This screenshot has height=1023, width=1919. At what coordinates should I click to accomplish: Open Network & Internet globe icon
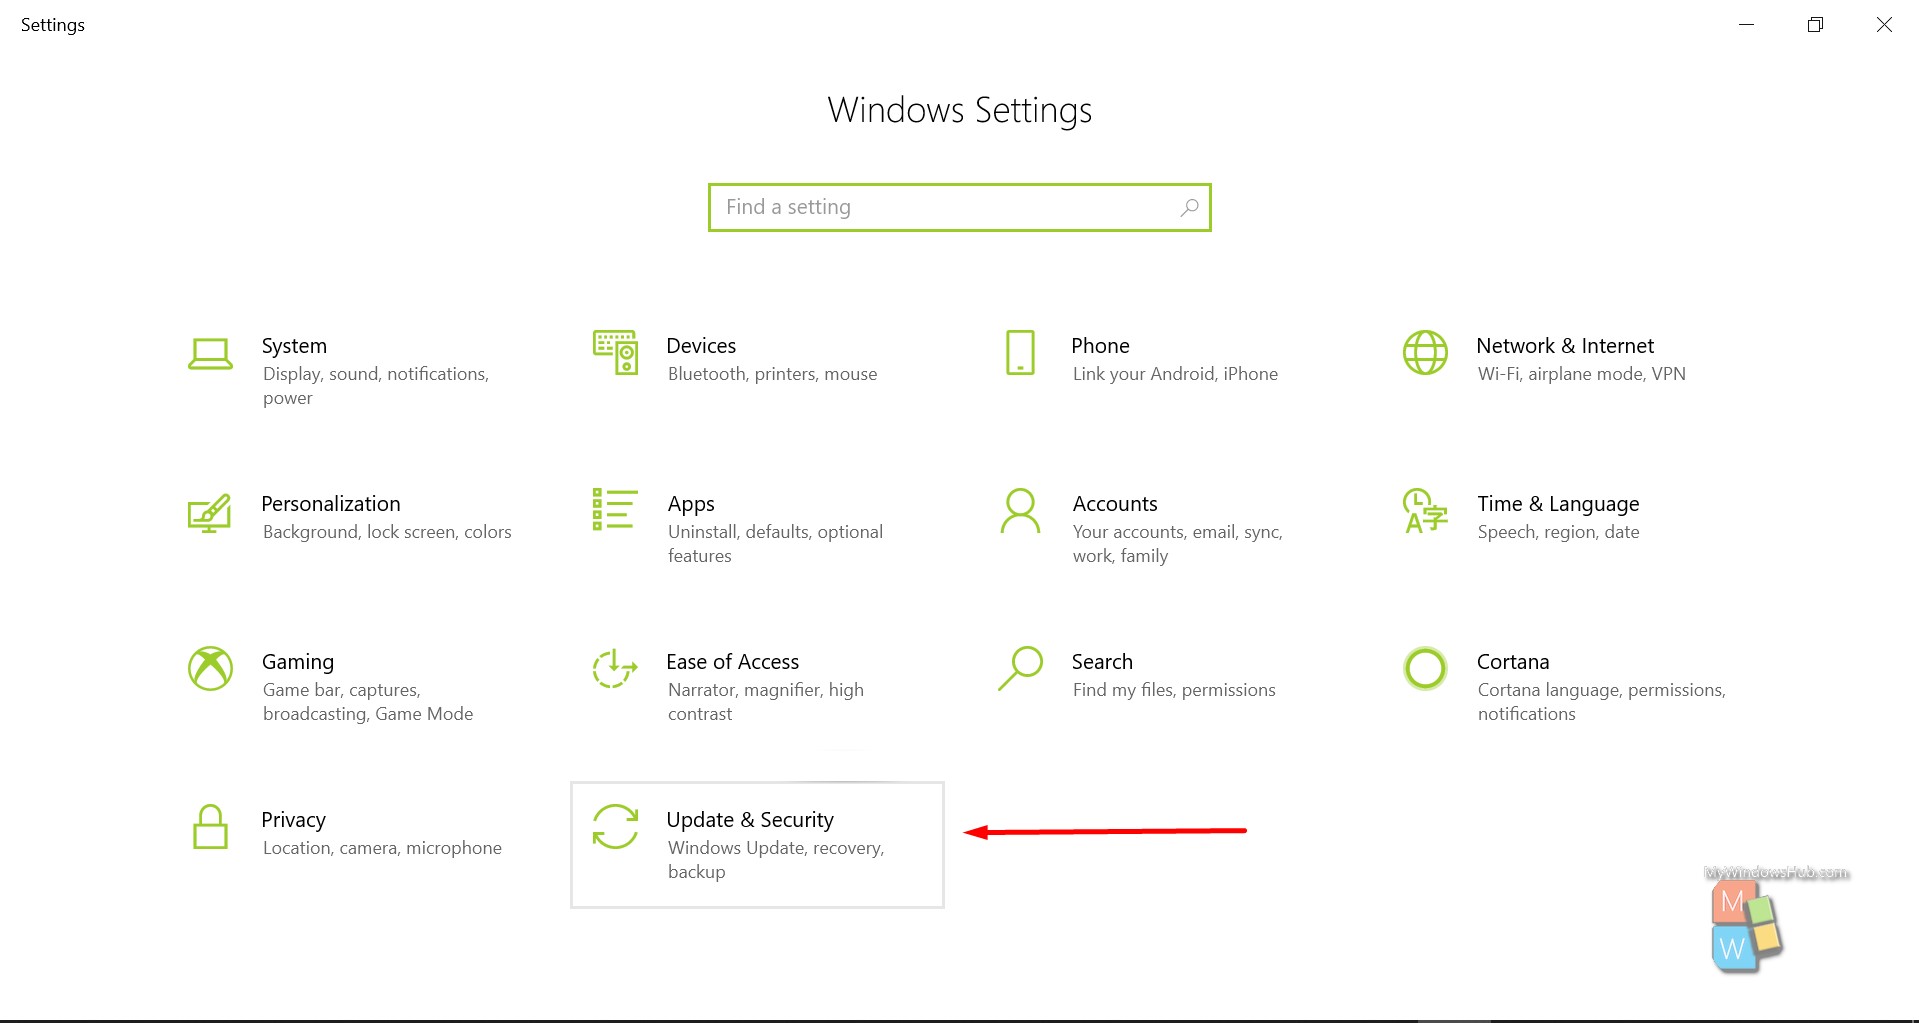[1425, 352]
